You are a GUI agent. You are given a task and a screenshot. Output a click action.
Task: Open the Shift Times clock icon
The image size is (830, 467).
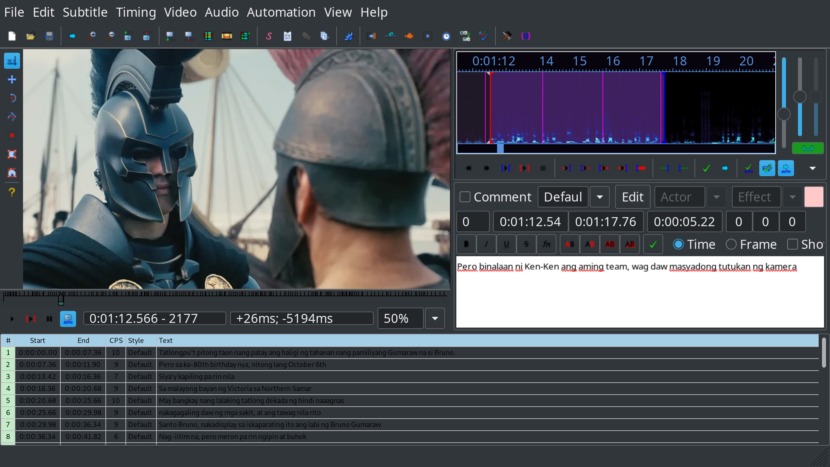coord(446,36)
